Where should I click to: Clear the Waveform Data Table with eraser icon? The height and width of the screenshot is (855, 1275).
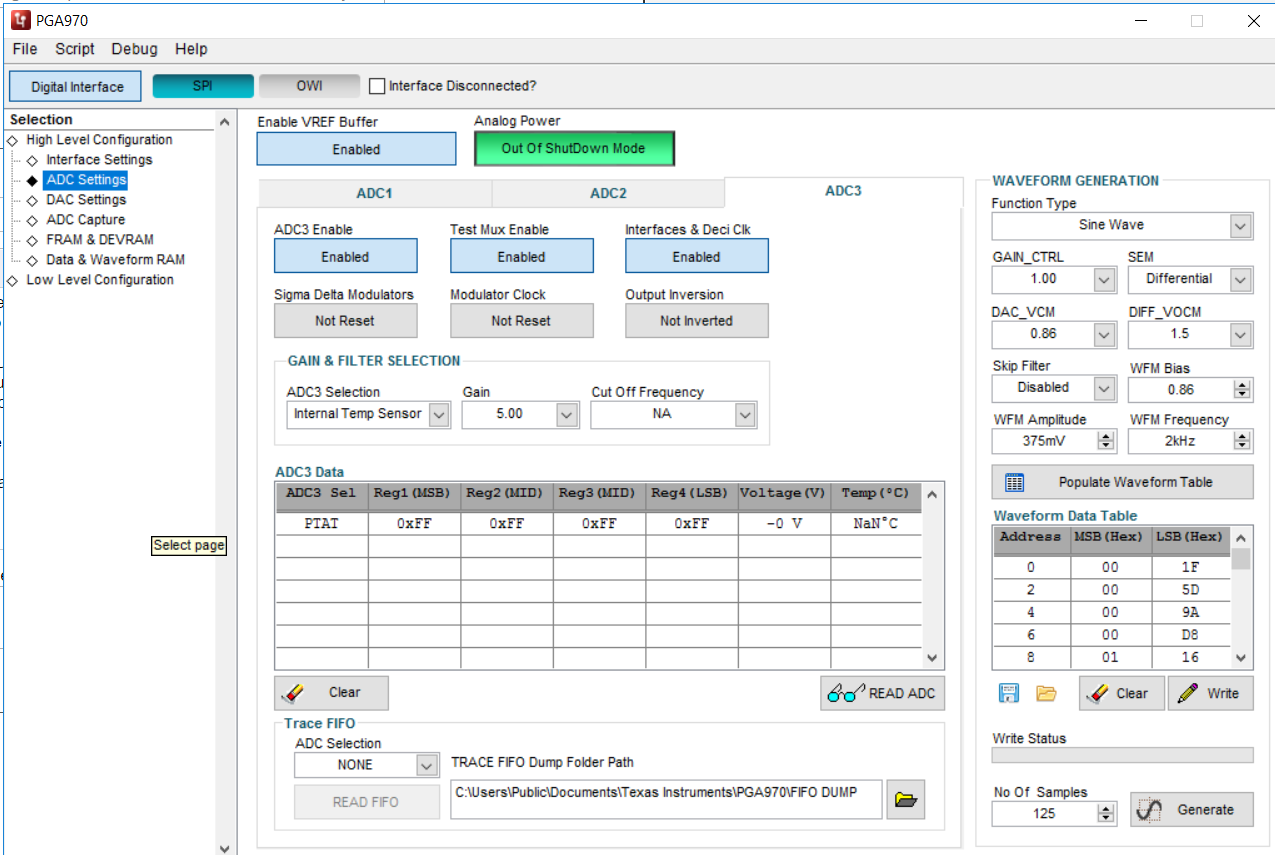(1120, 693)
